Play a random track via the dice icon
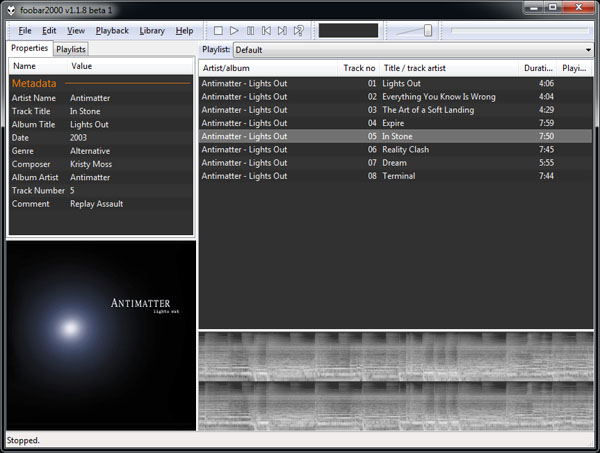The width and height of the screenshot is (600, 453). (298, 31)
